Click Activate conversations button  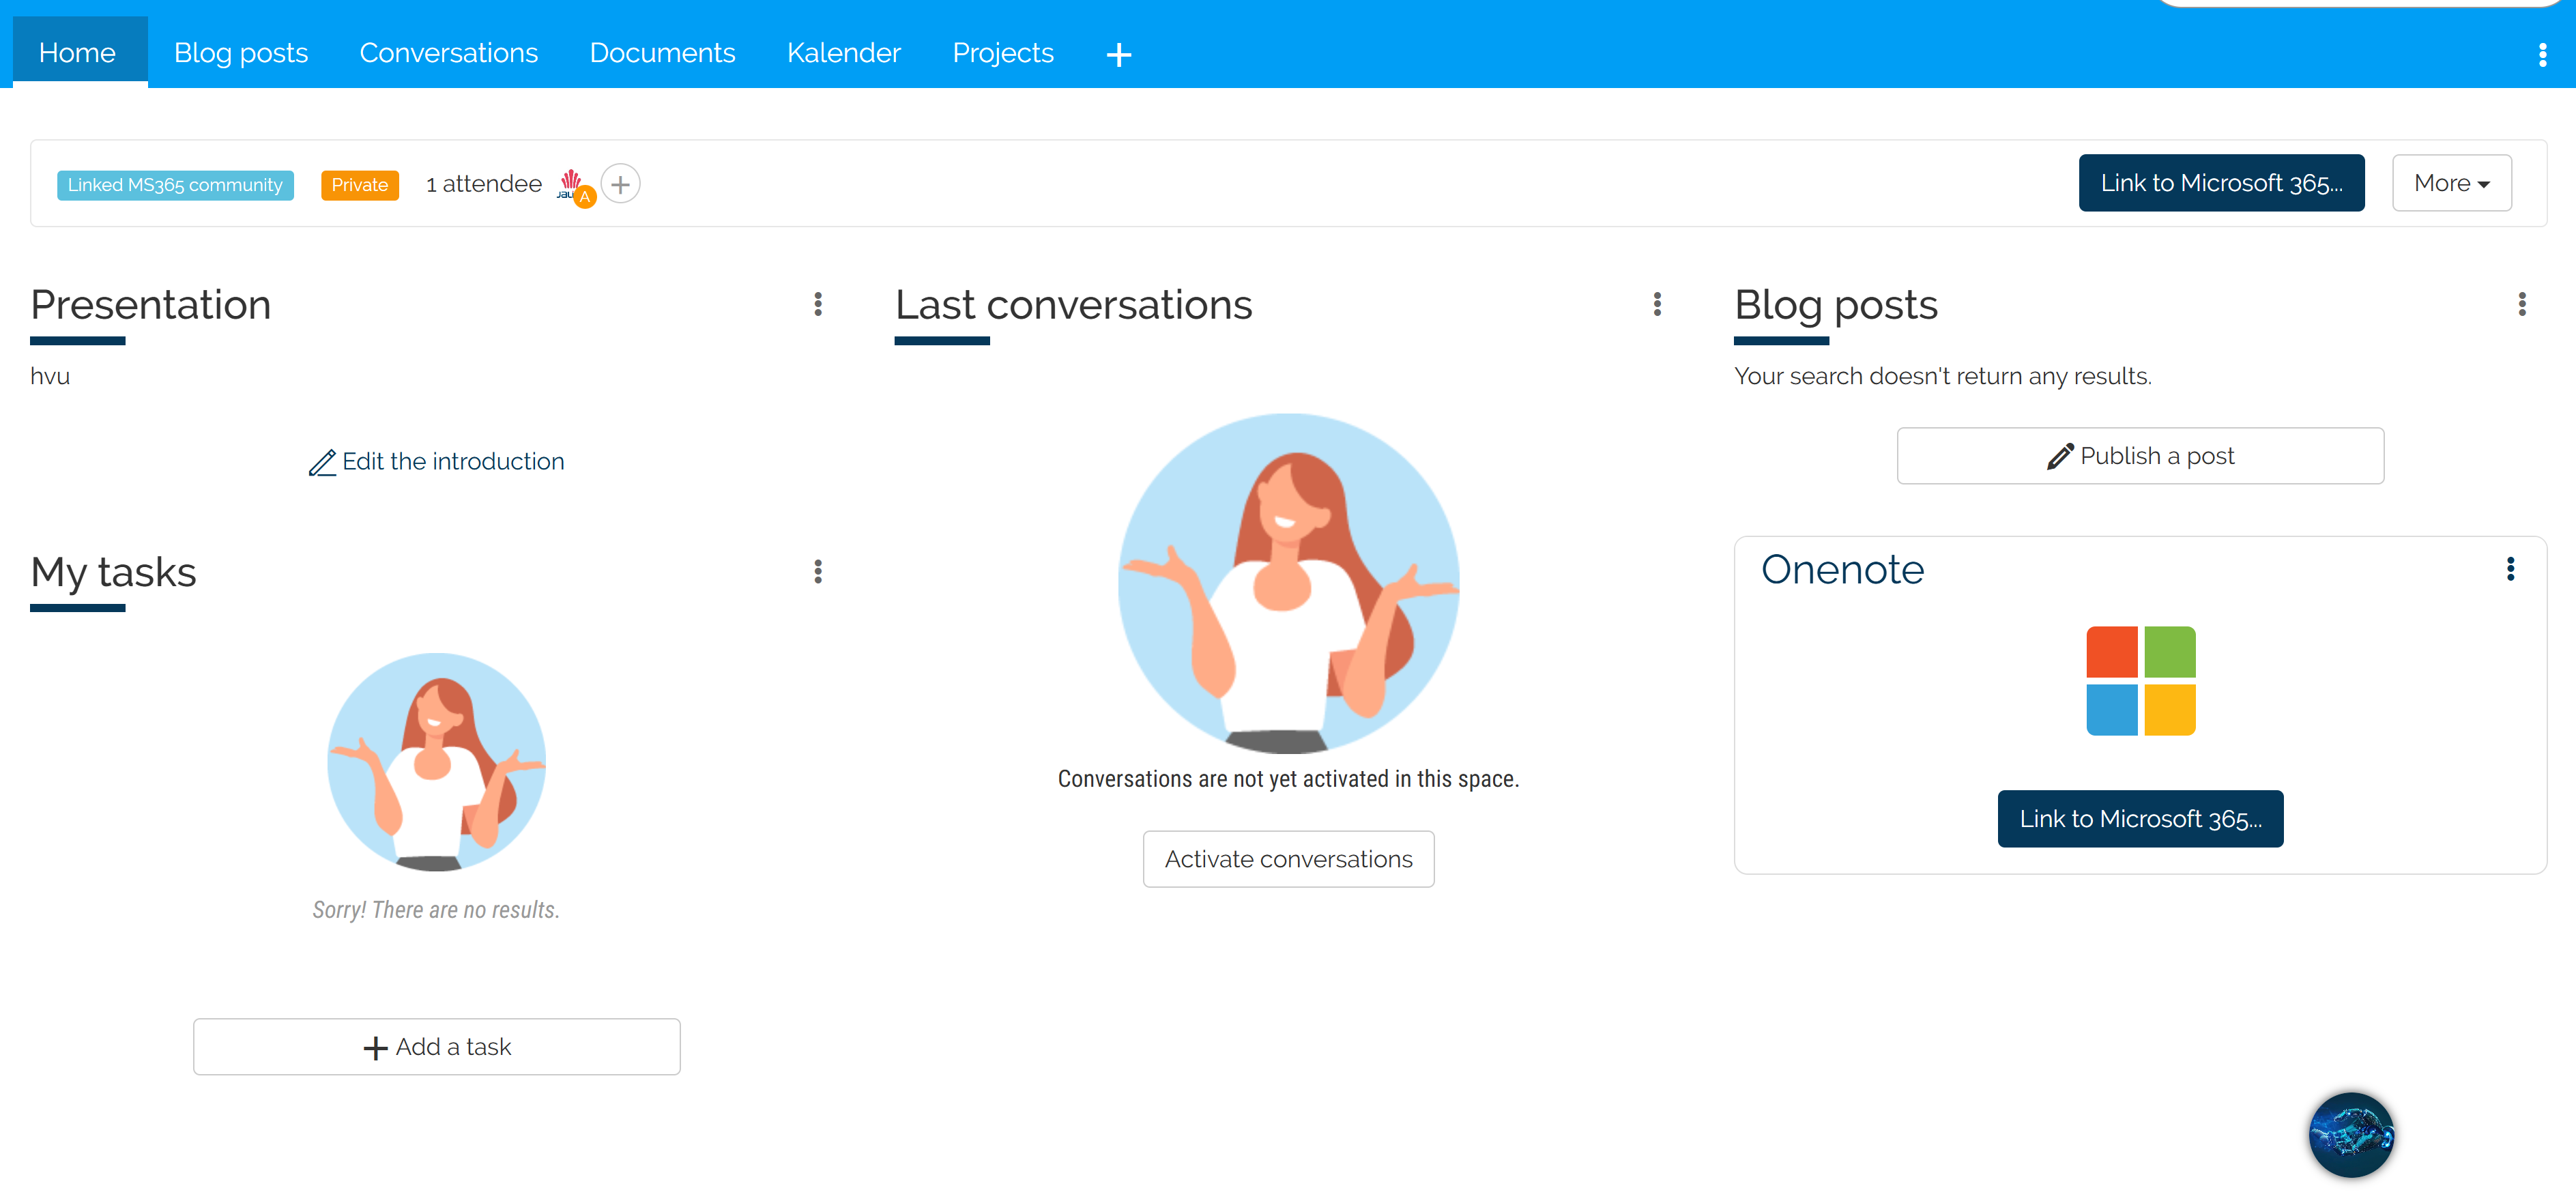click(x=1288, y=859)
